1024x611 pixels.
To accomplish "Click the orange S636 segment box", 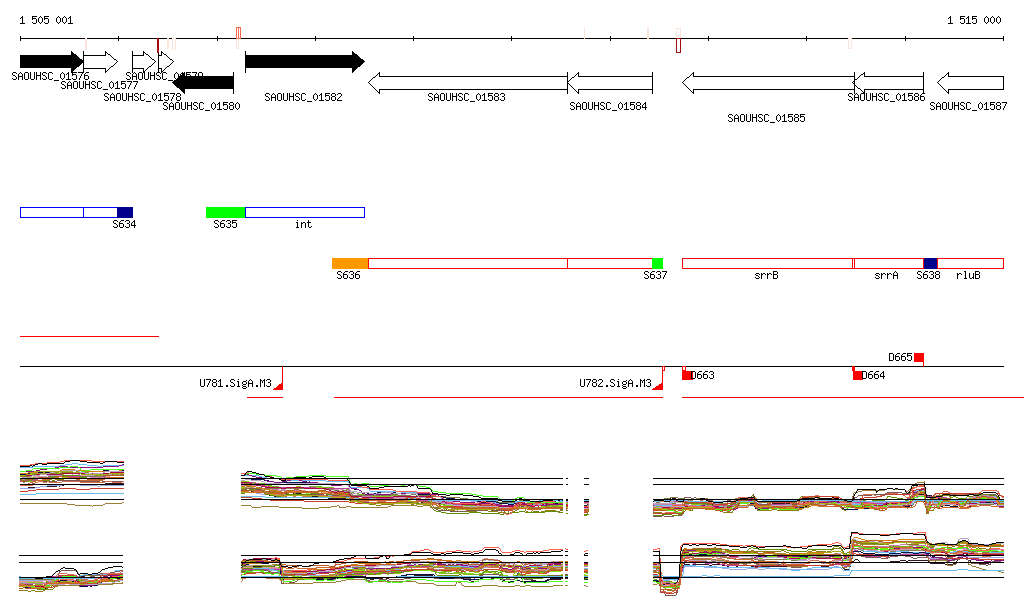I will (350, 264).
